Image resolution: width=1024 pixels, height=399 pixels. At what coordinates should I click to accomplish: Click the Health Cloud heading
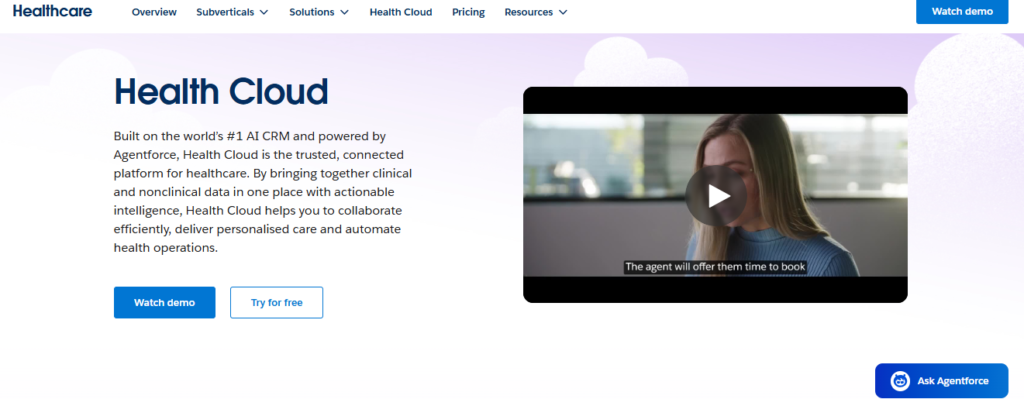coord(221,91)
